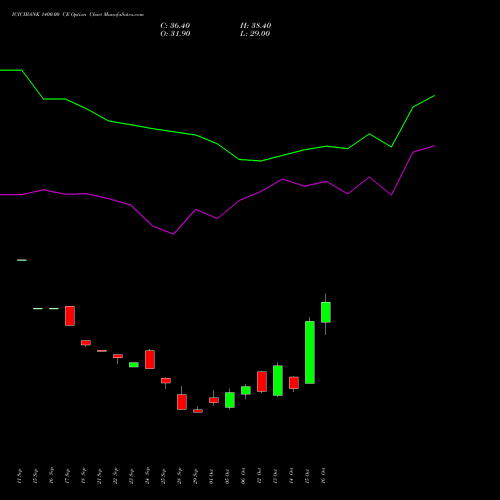The width and height of the screenshot is (500, 500).
Task: Select the red candle above 17 Sep
Action: (x=70, y=316)
